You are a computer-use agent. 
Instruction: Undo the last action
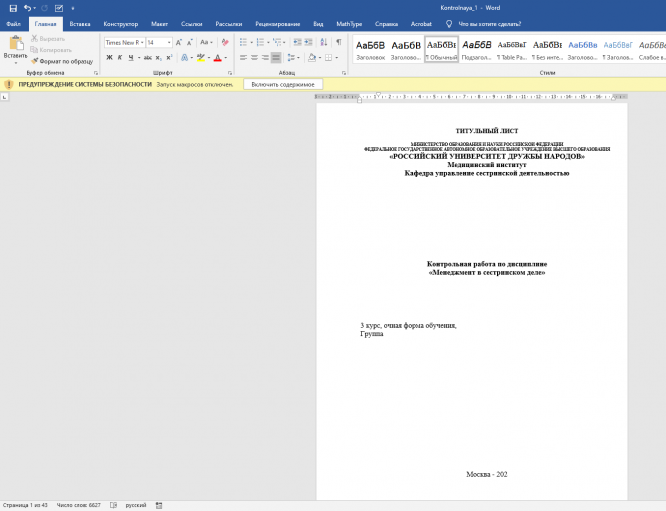[x=27, y=7]
